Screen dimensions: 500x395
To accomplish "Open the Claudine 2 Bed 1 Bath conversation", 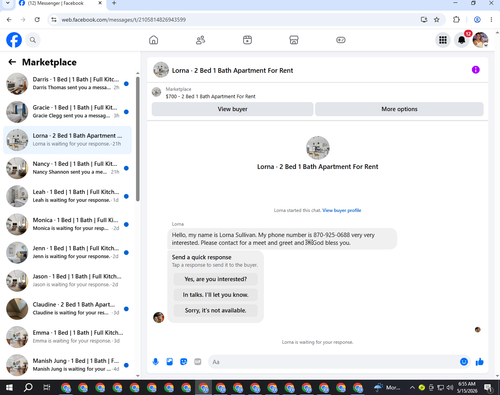I will (x=67, y=309).
